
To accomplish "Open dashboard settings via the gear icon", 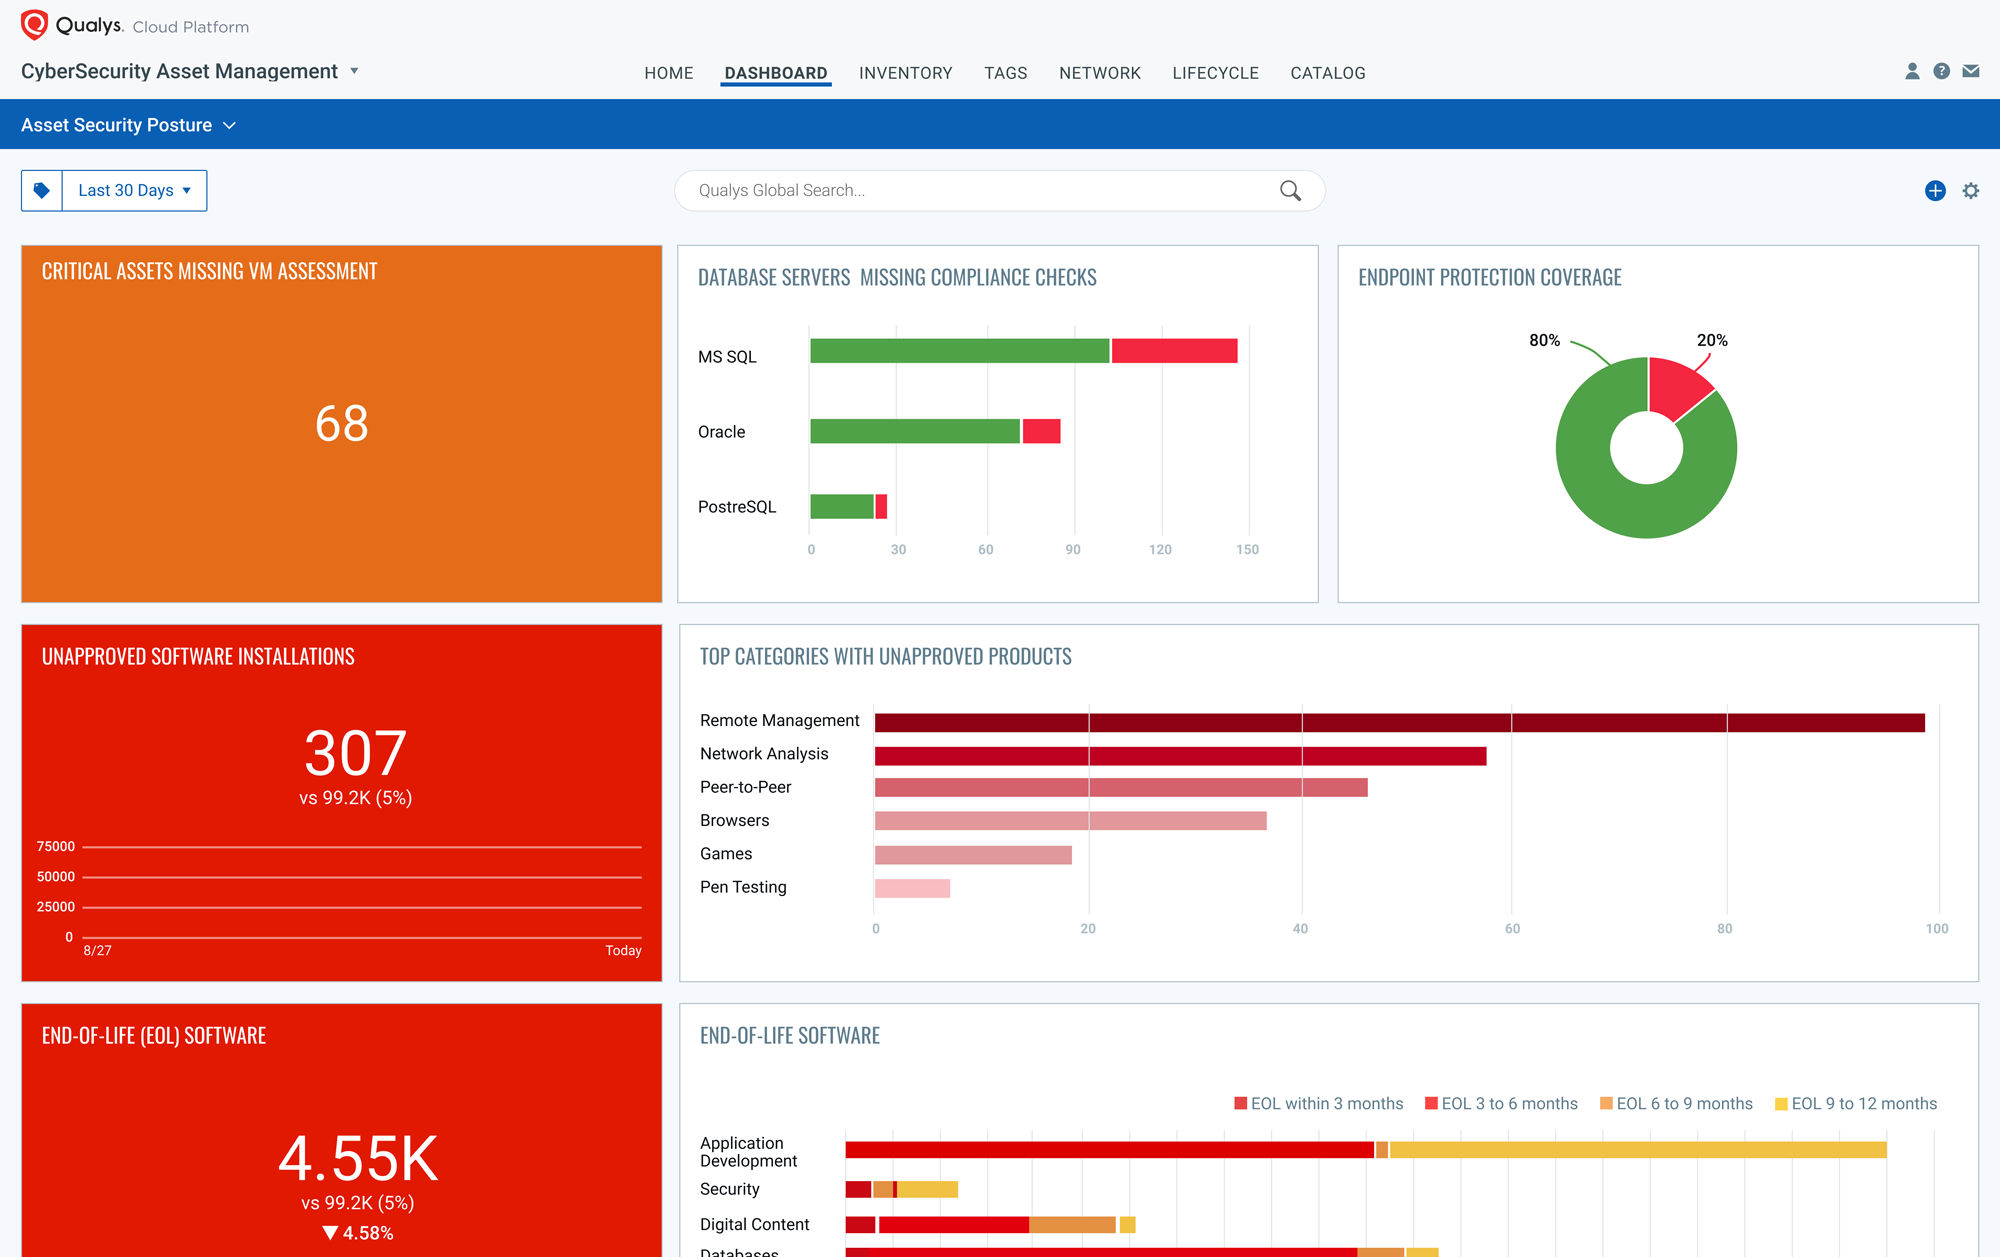I will 1969,190.
